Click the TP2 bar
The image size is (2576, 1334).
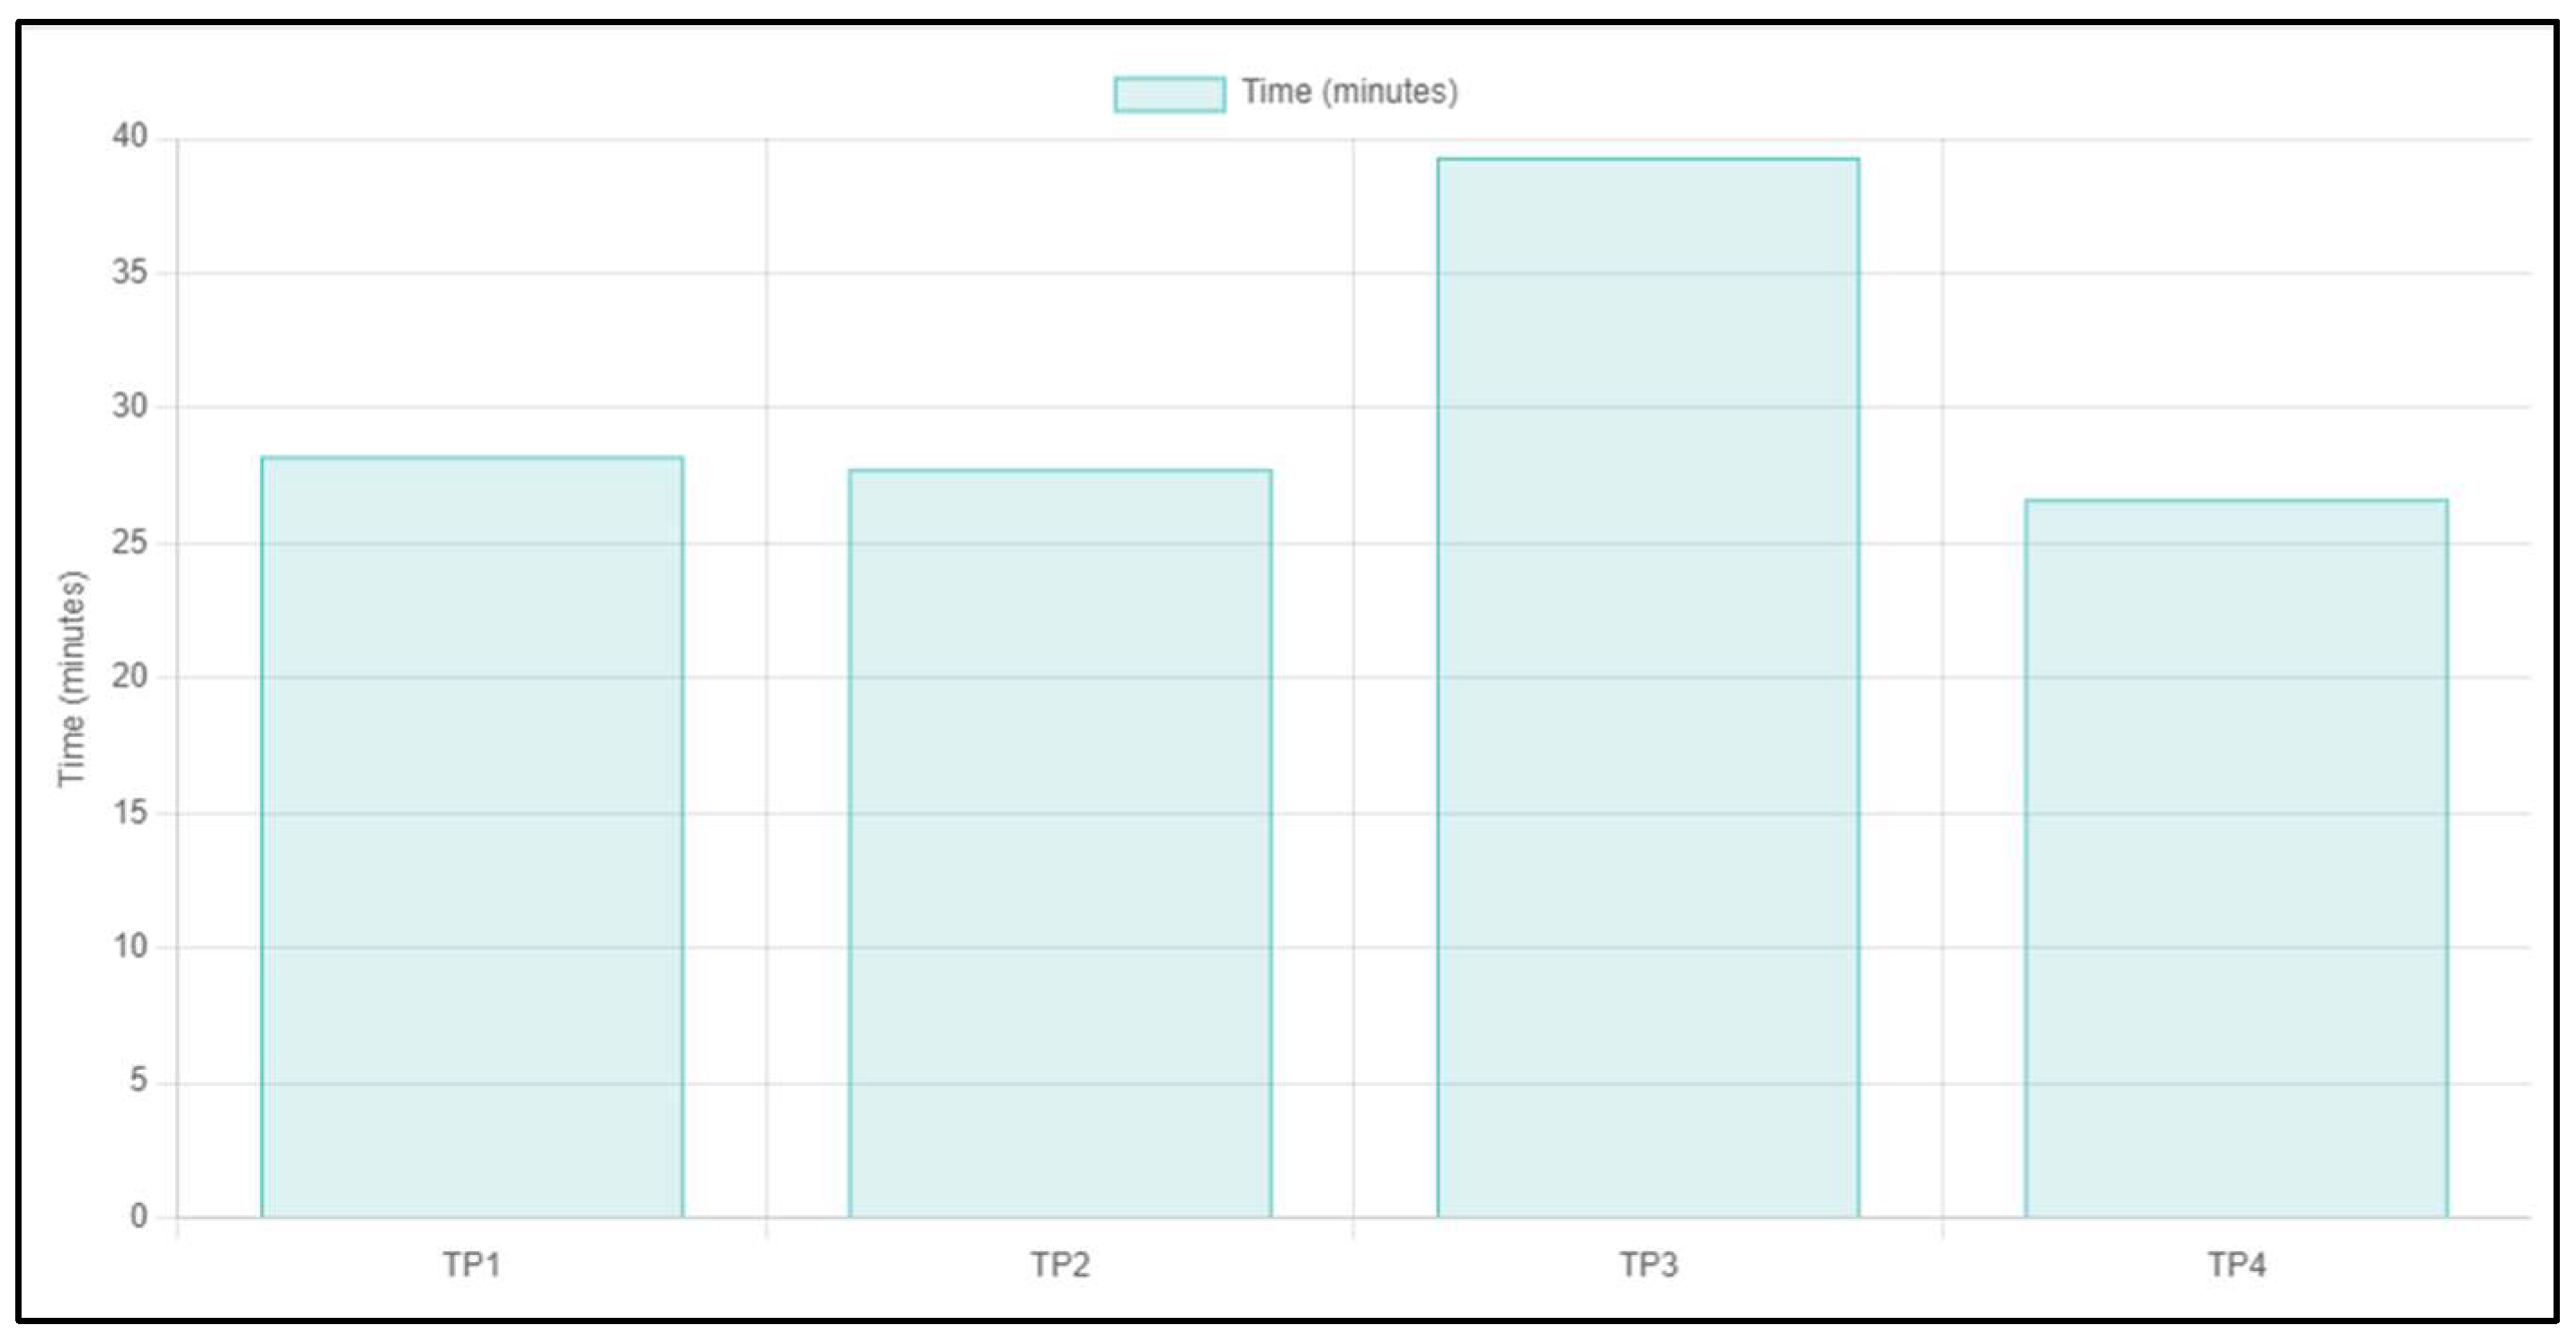coord(1060,843)
